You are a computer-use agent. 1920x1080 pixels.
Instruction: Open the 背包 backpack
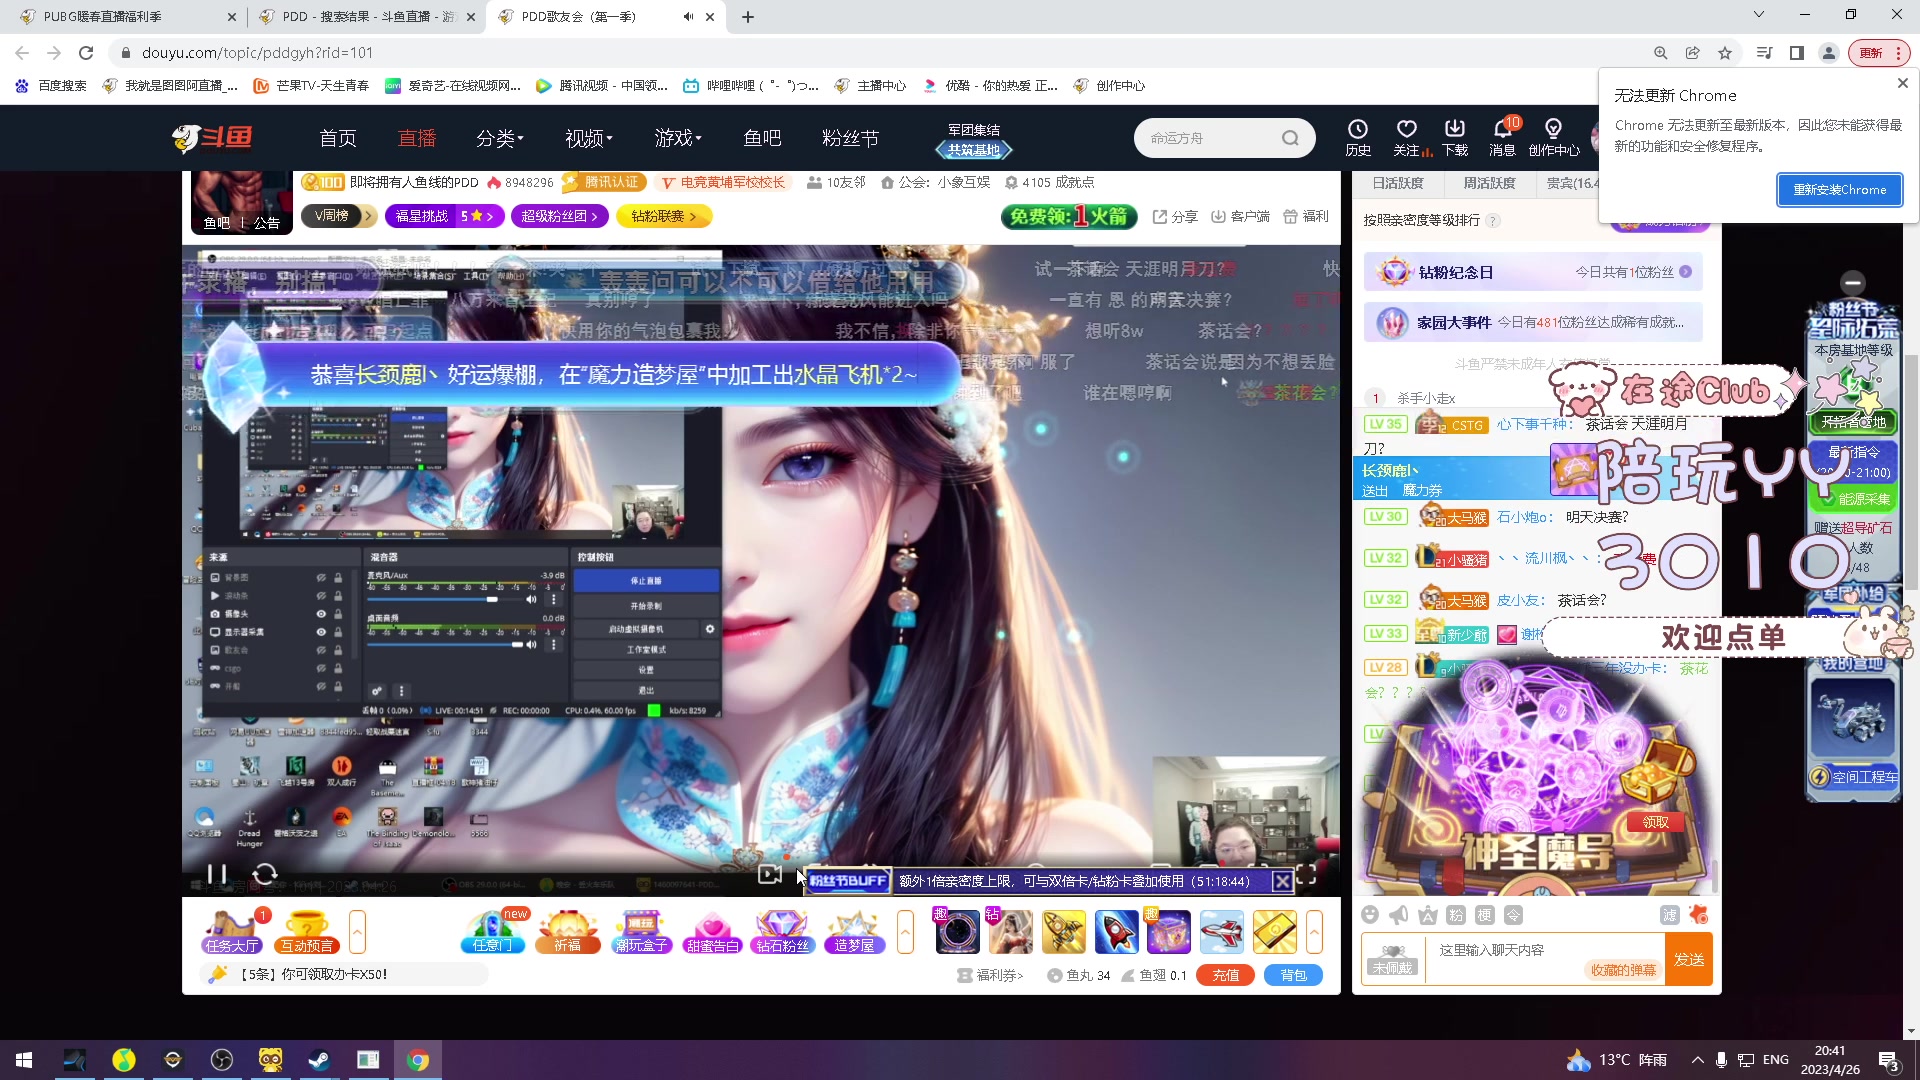1293,975
